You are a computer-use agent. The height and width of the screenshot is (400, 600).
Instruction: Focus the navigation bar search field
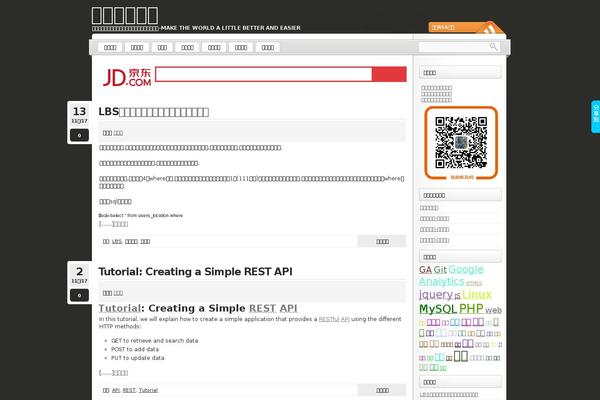tap(454, 47)
